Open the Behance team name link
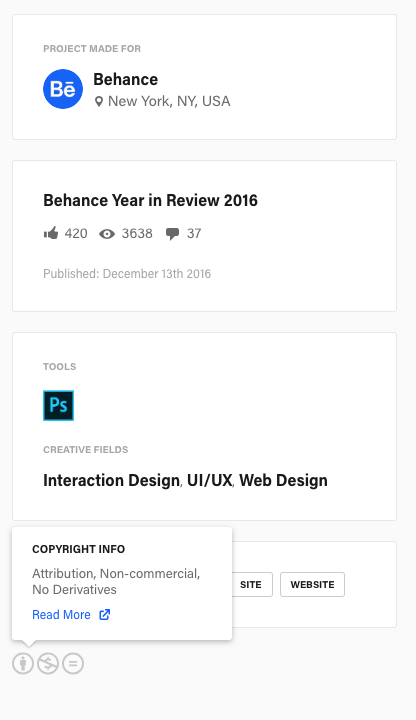 (126, 79)
